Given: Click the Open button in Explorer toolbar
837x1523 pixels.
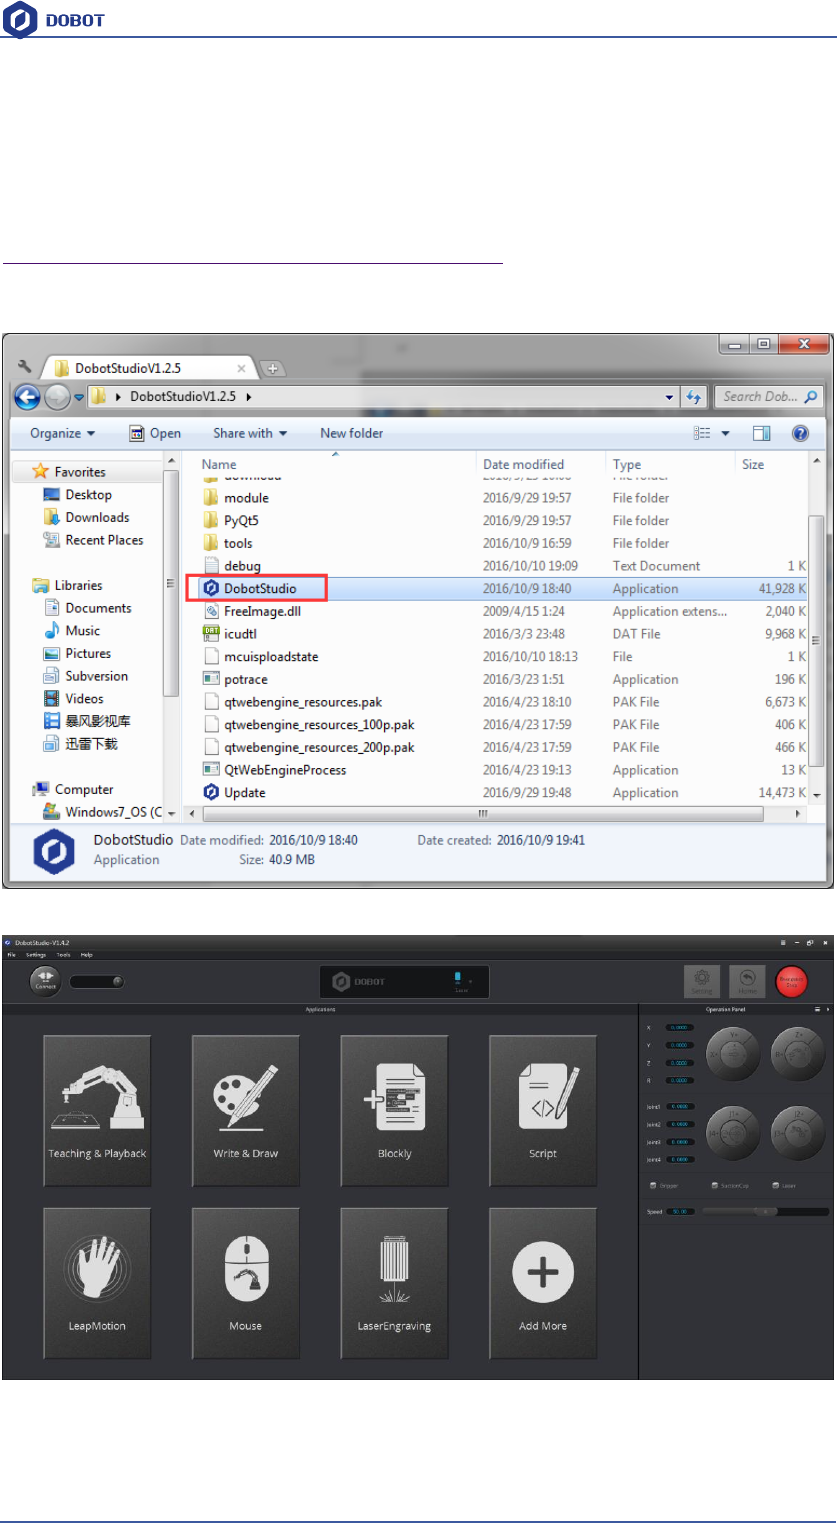Looking at the screenshot, I should 155,433.
